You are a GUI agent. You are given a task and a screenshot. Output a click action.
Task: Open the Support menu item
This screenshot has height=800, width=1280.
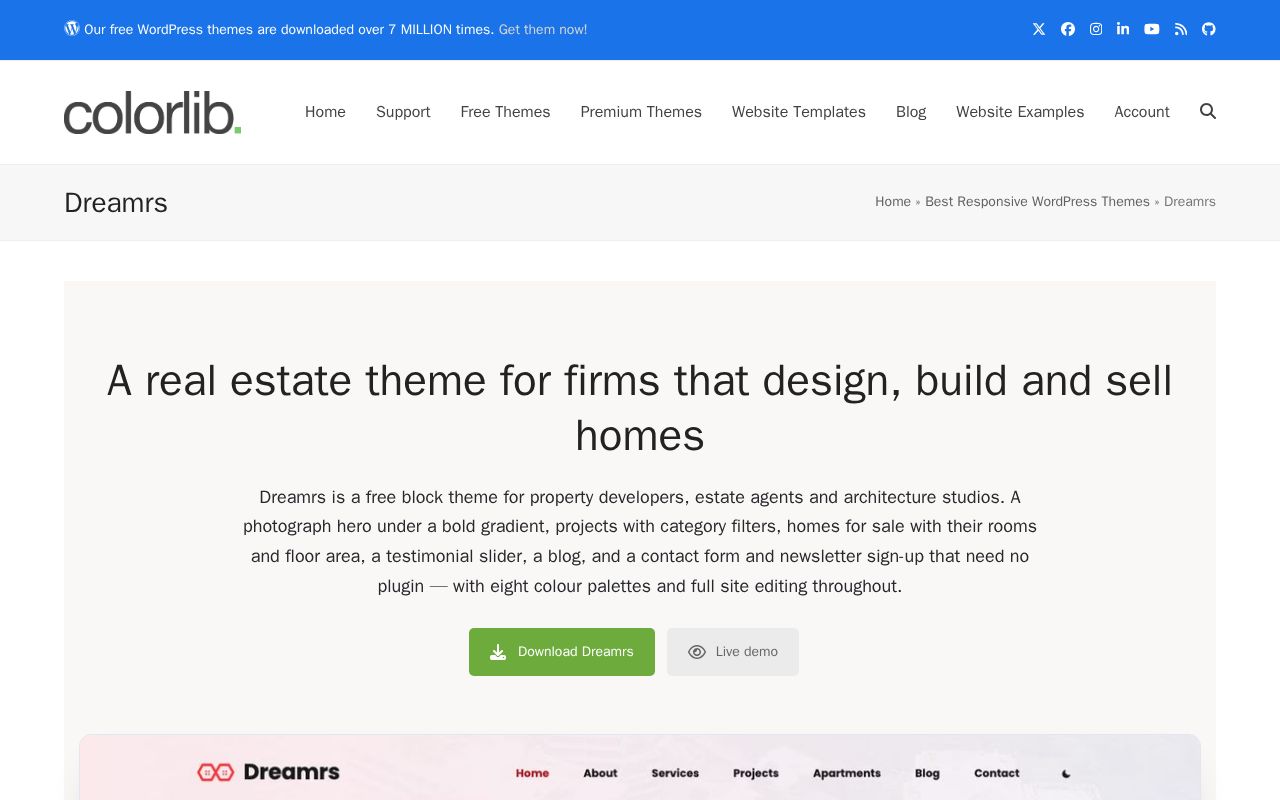tap(403, 112)
